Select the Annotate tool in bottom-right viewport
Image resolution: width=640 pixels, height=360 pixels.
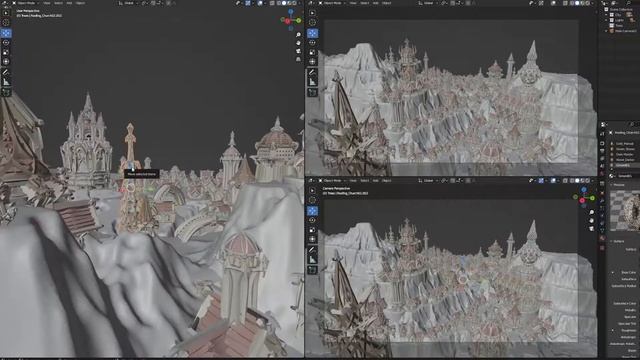[x=312, y=249]
